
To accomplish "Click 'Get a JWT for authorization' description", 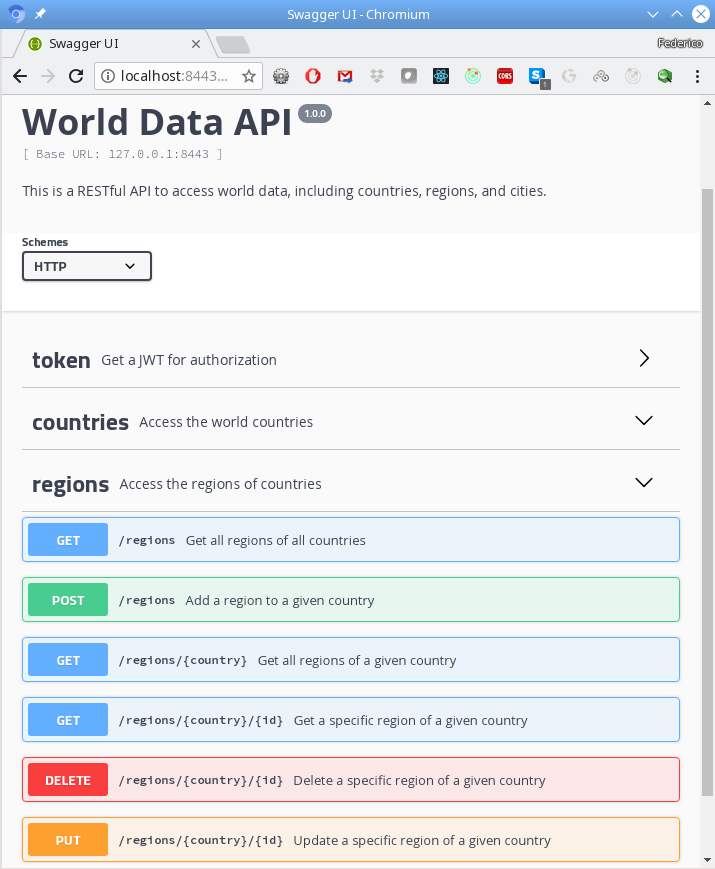I will (x=189, y=360).
